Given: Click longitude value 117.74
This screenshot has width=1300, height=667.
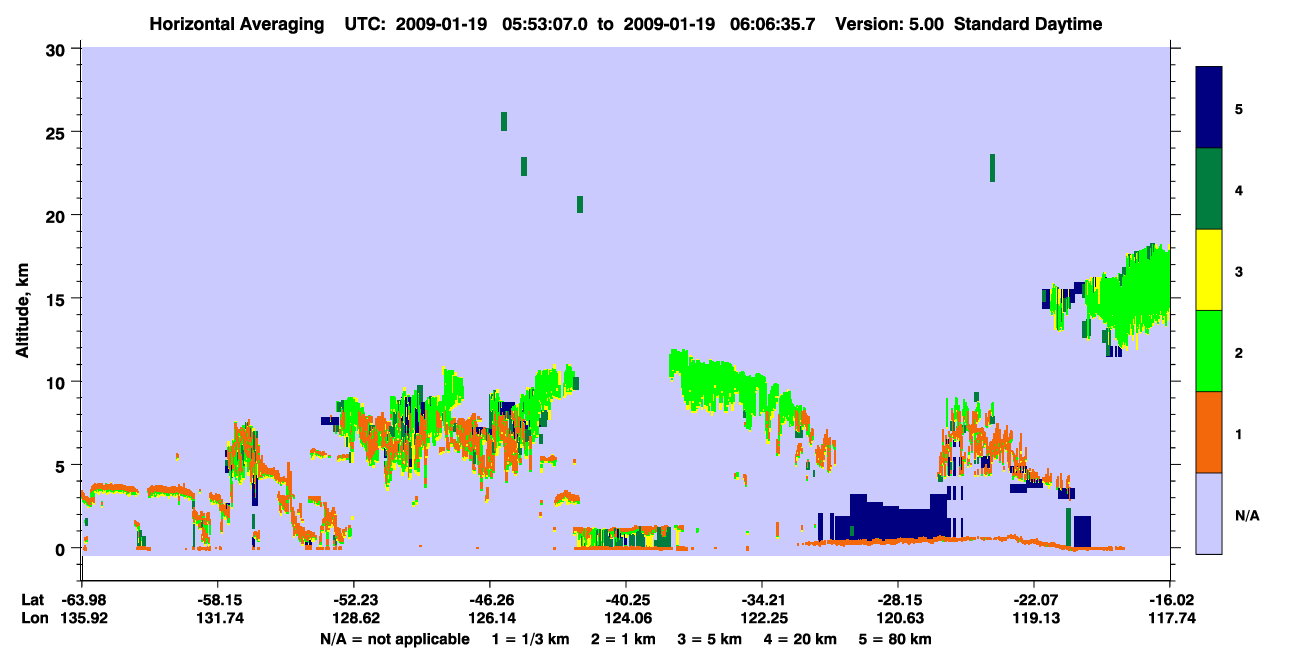Looking at the screenshot, I should click(1170, 619).
